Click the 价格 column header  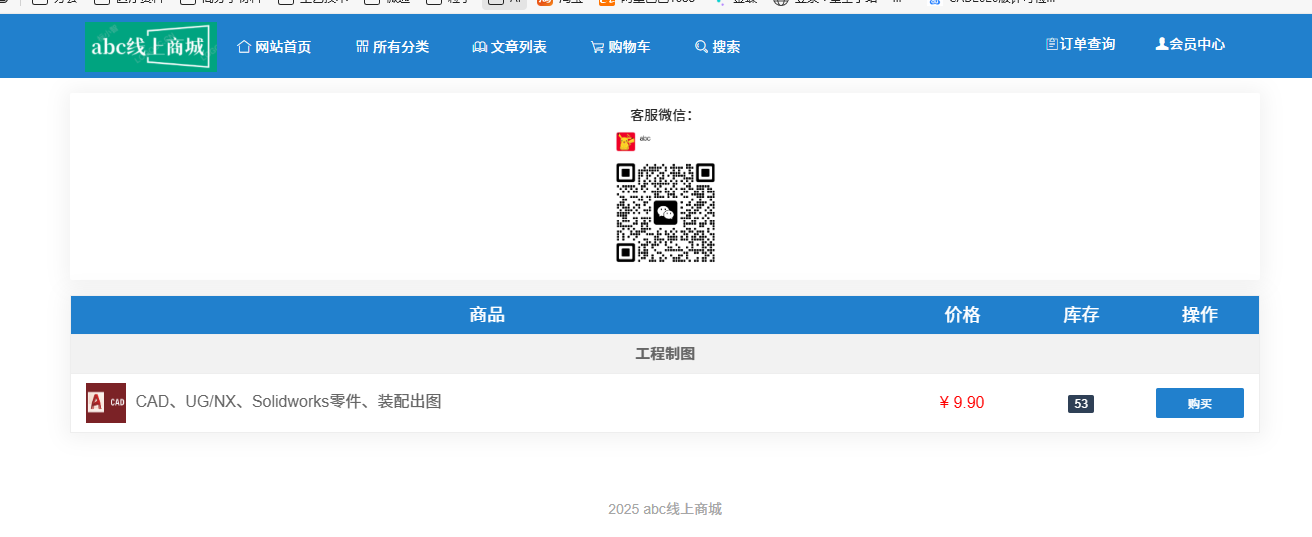tap(962, 315)
